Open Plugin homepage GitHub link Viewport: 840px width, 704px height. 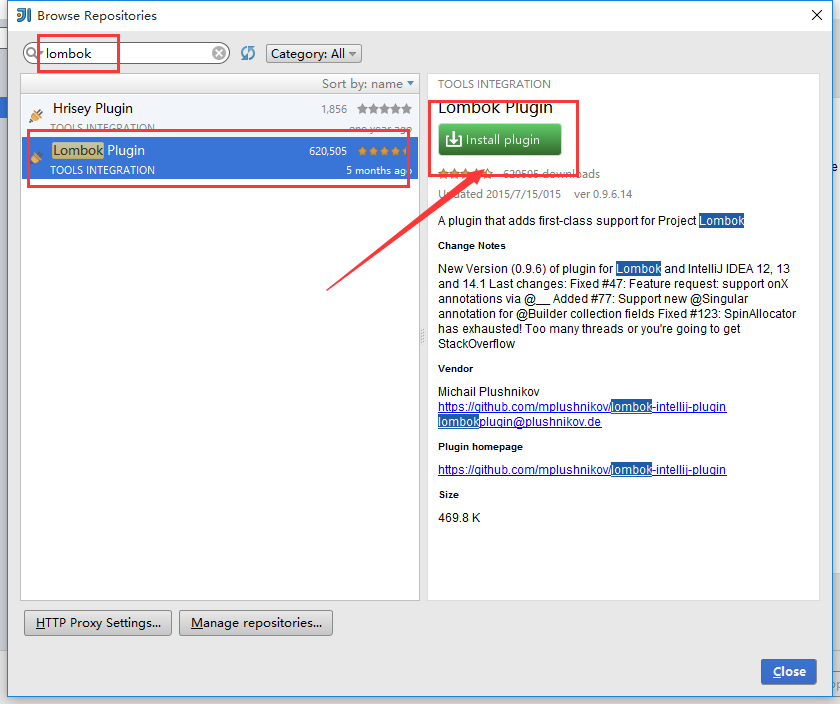coord(582,470)
